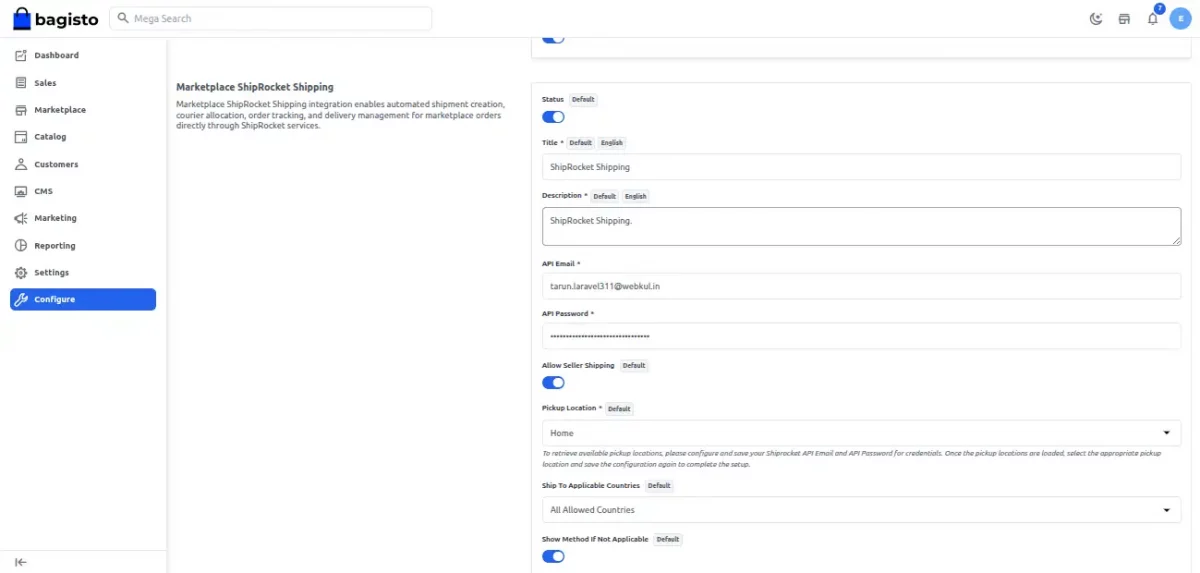Toggle Show Method If Not Applicable
Viewport: 1200px width, 573px height.
[x=553, y=556]
